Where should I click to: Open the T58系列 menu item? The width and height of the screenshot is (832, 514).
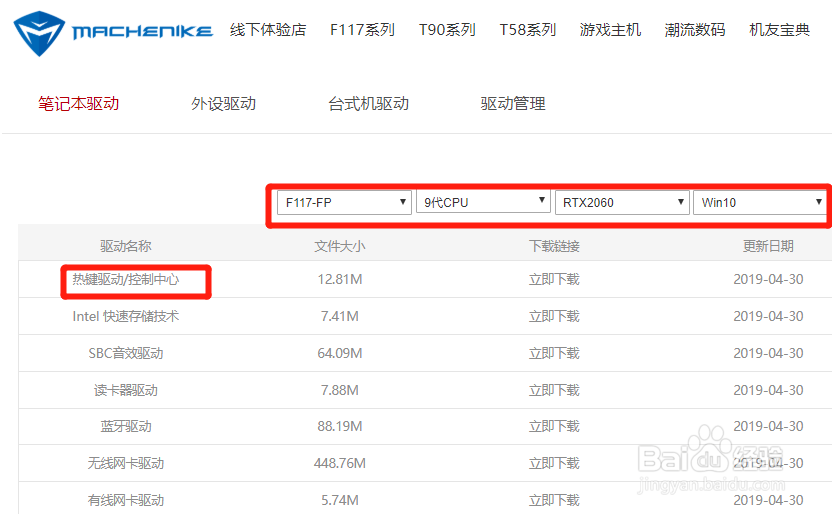(528, 30)
